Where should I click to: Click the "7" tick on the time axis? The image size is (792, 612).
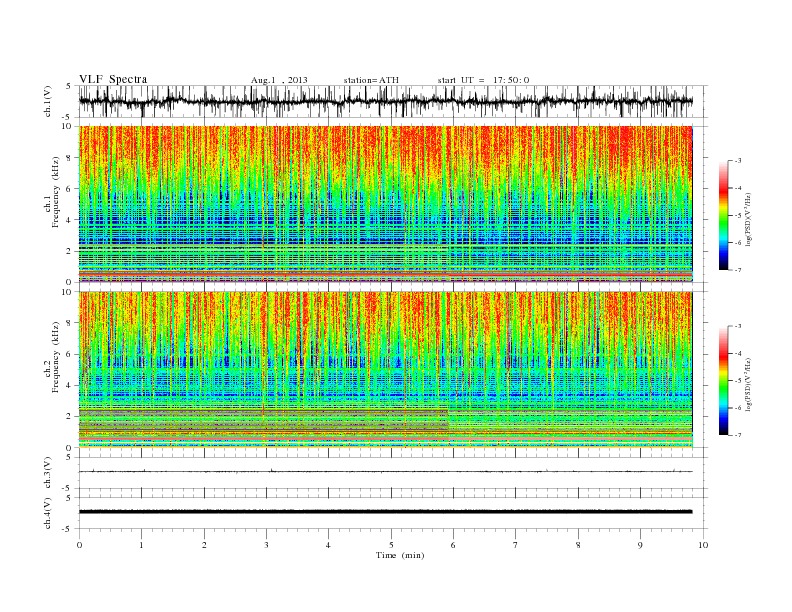(516, 545)
